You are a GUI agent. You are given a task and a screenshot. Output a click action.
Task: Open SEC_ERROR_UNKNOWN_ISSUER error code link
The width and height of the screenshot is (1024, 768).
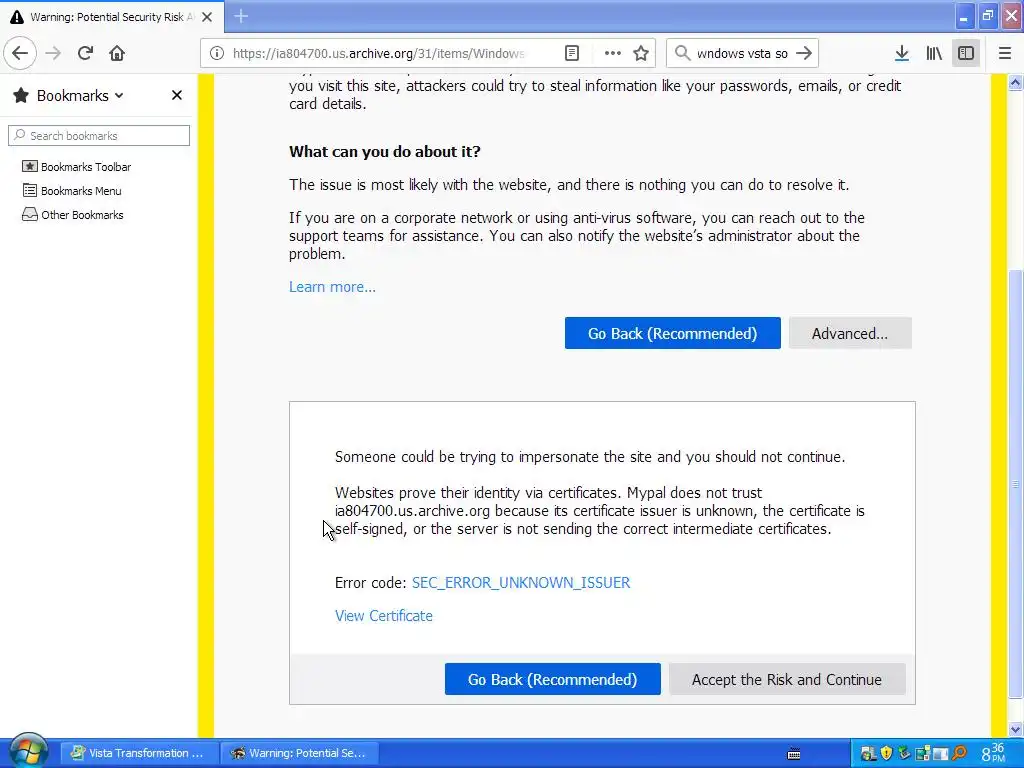(520, 583)
